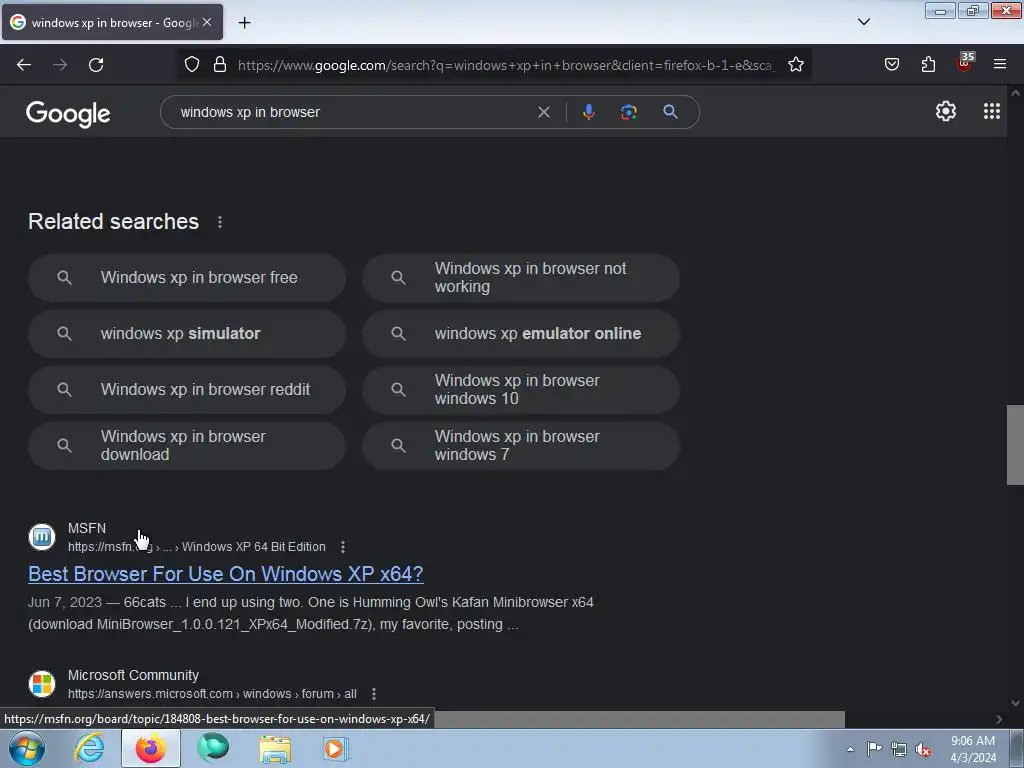The width and height of the screenshot is (1024, 768).
Task: Click the 'Jun 7, 2023' result snippet
Action: [x=311, y=613]
